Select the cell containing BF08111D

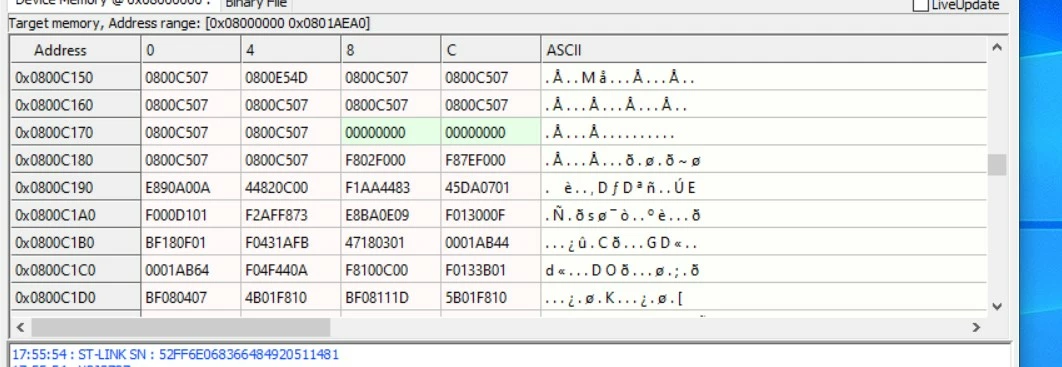[391, 297]
